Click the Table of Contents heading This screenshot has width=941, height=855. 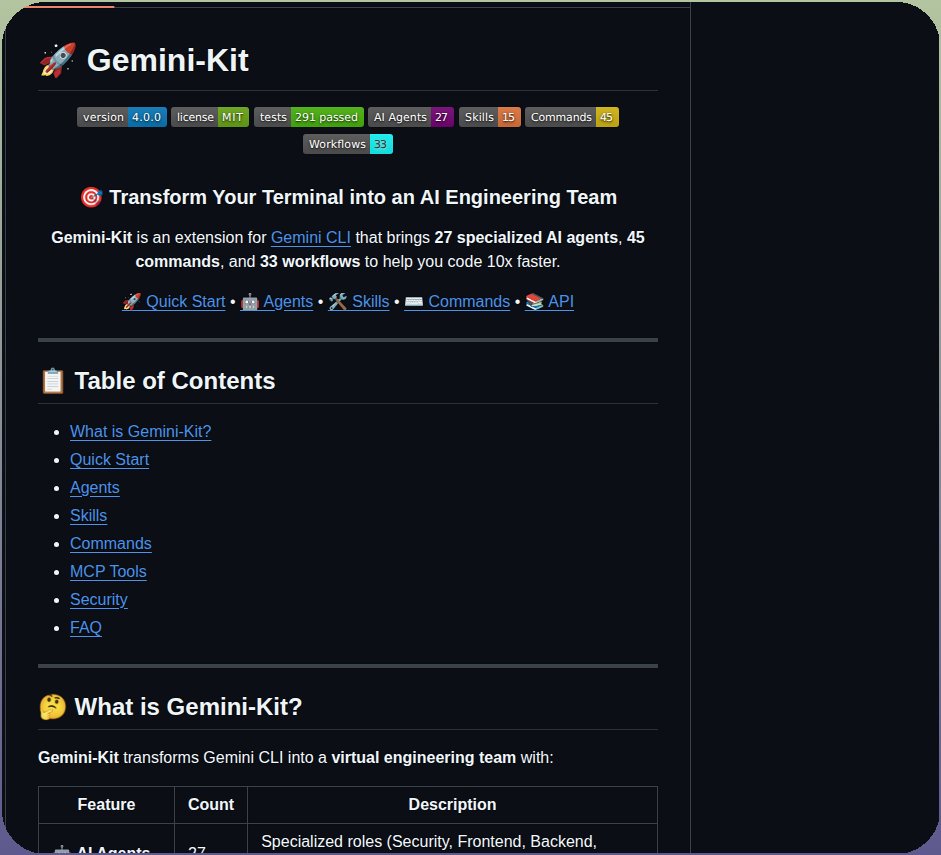pyautogui.click(x=157, y=381)
